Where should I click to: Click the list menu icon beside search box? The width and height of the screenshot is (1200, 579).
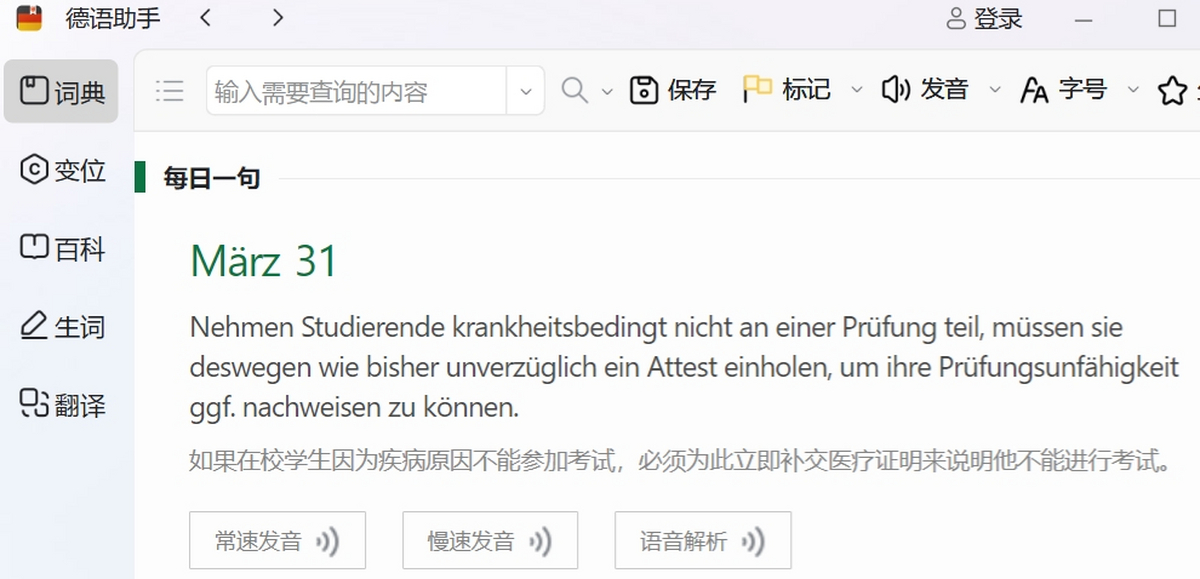click(x=170, y=91)
